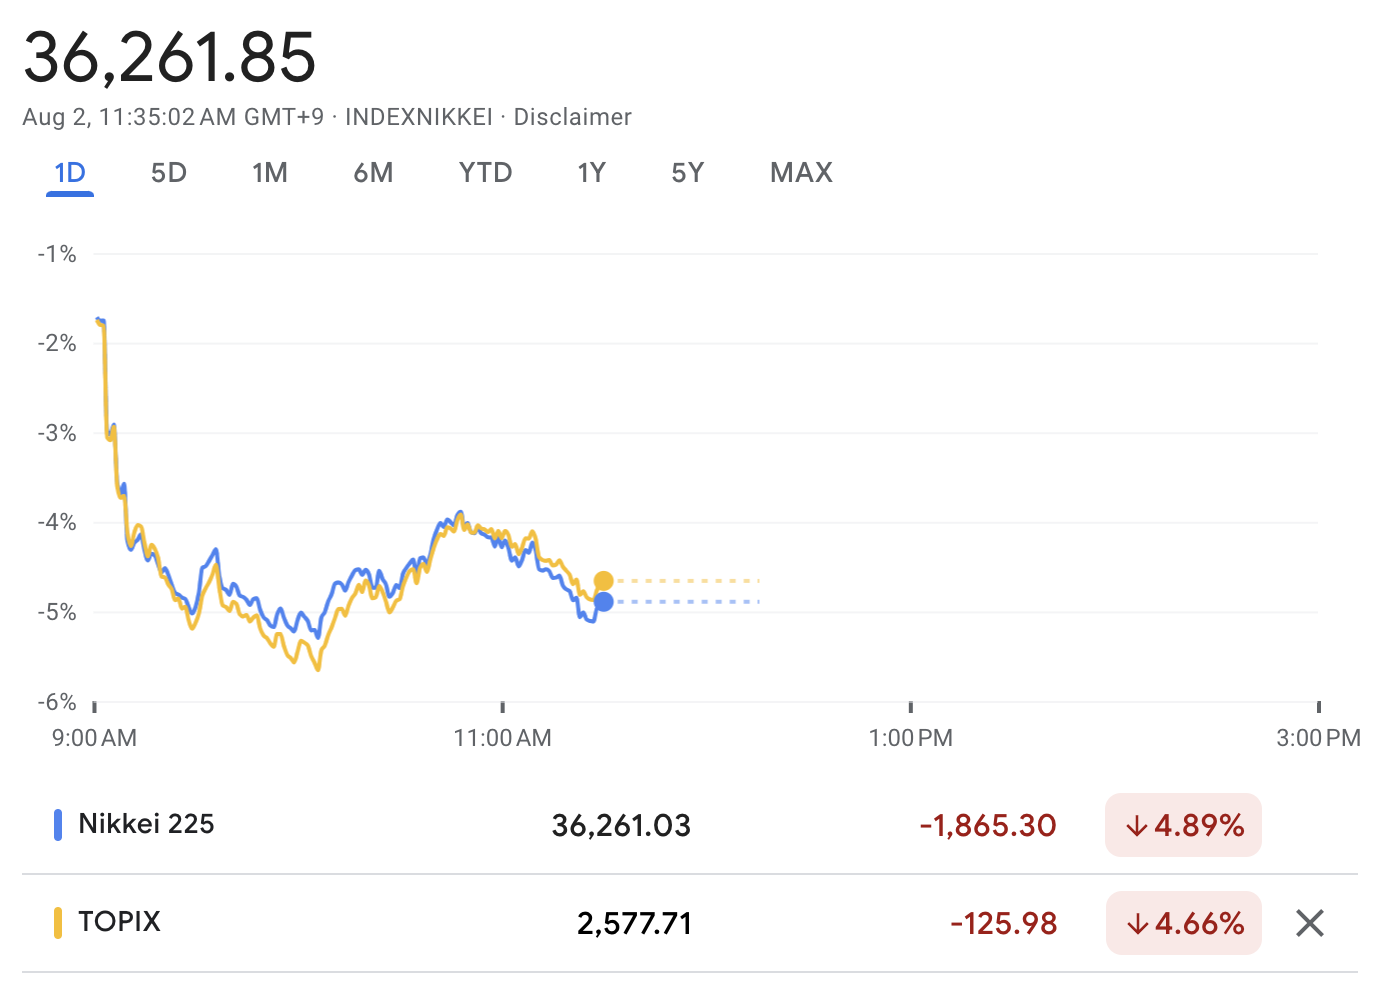Image resolution: width=1384 pixels, height=988 pixels.
Task: Switch chart to 6M range
Action: point(373,173)
